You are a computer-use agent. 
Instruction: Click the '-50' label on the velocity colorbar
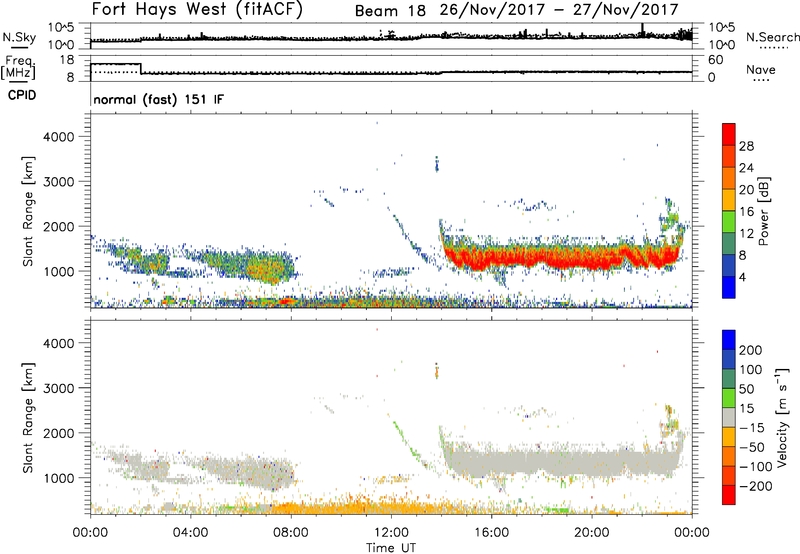point(751,447)
